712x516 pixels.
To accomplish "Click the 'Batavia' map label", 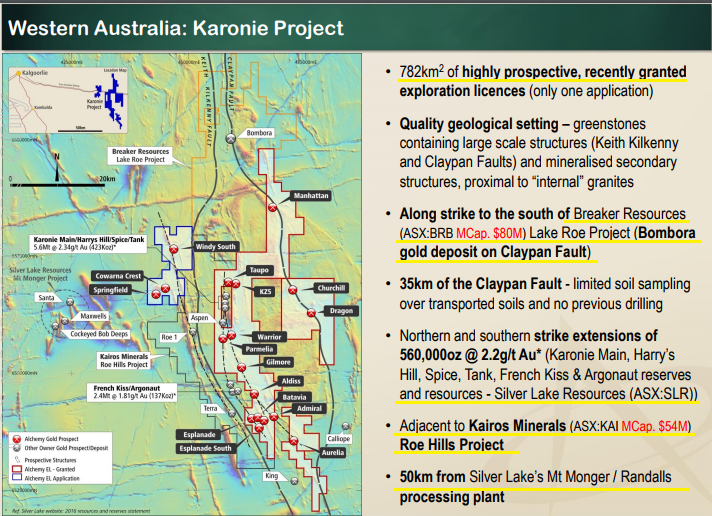I will (x=294, y=397).
